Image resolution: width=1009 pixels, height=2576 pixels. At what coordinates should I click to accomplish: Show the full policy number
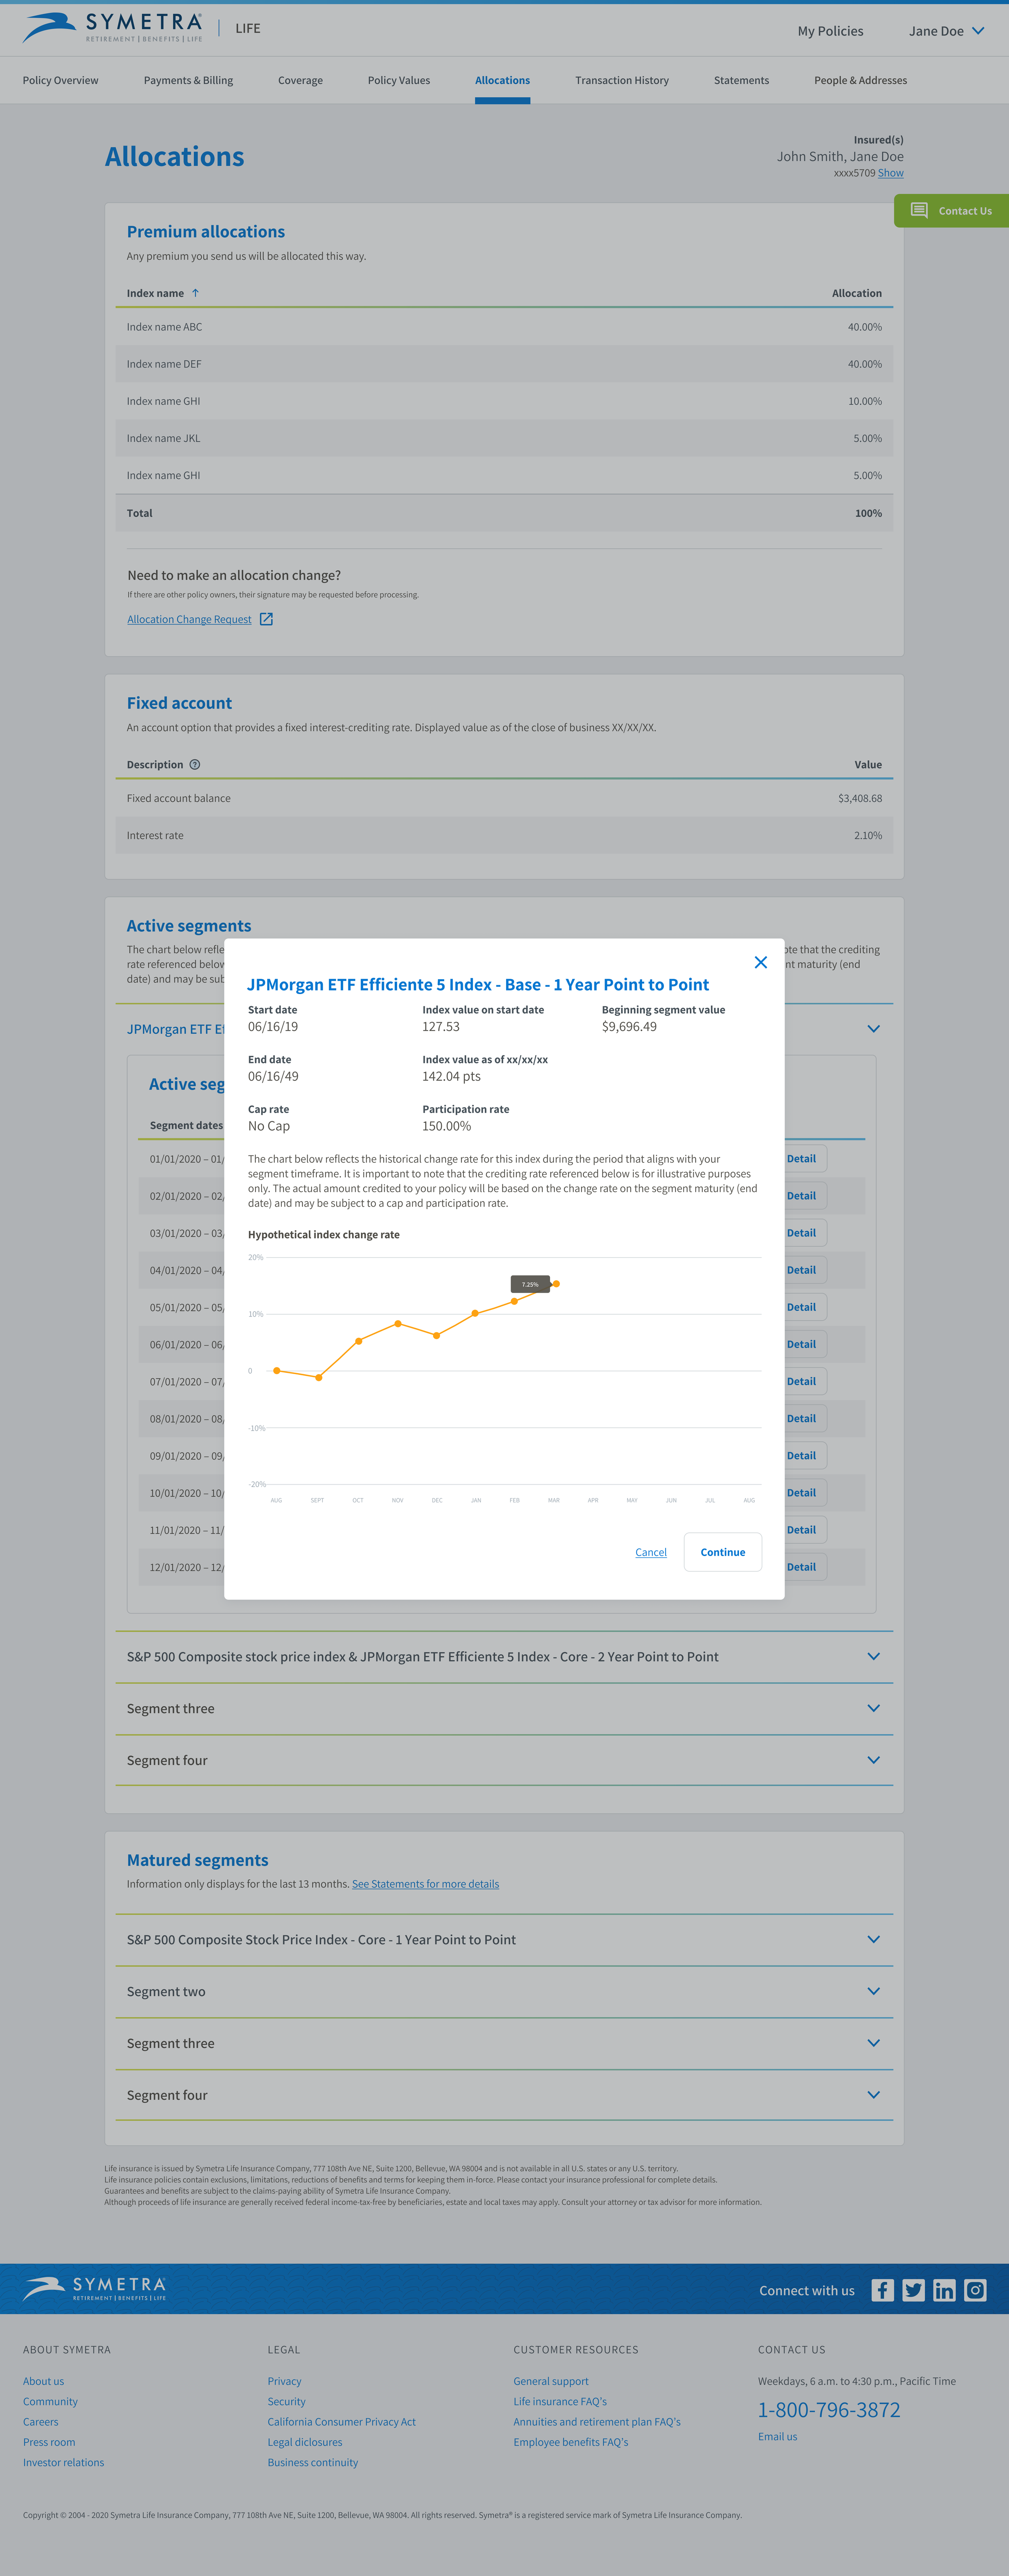pyautogui.click(x=891, y=172)
